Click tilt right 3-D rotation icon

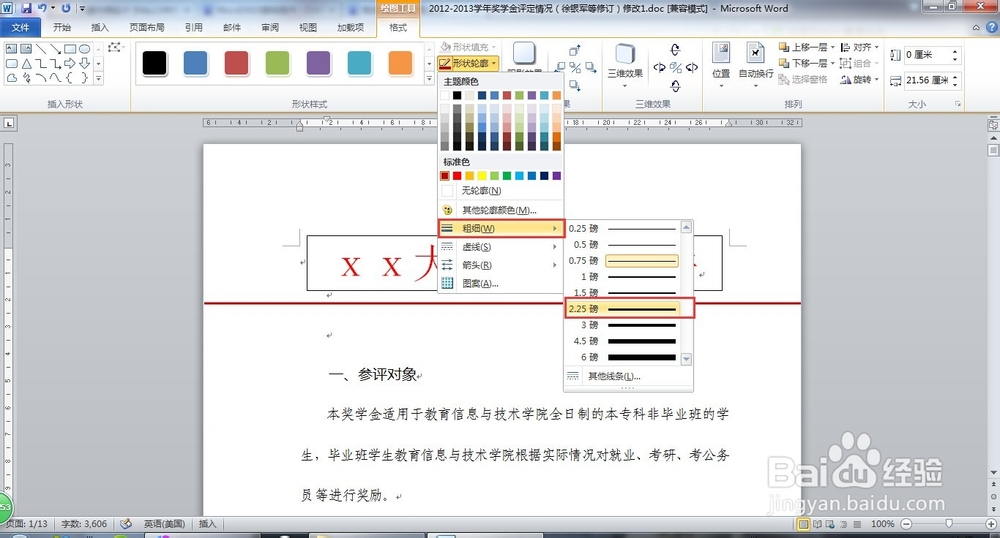pos(692,67)
